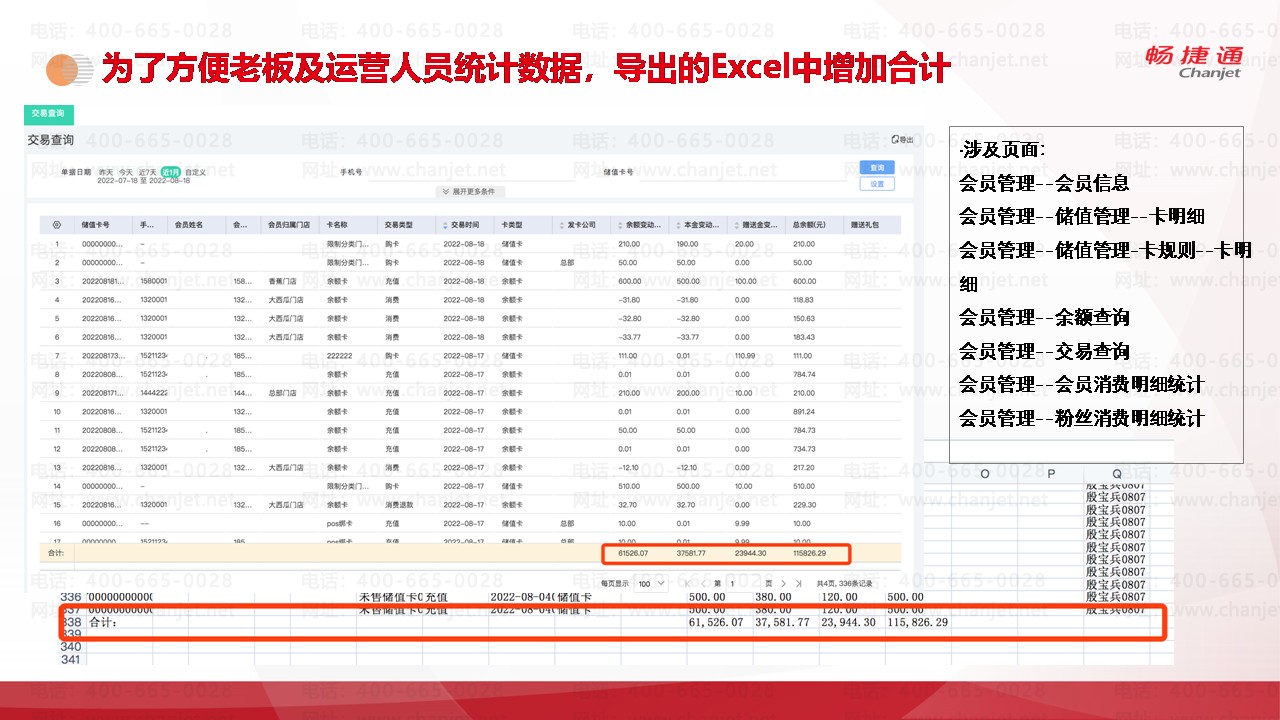Click the 1580001 phone number cell
1280x720 pixels.
pos(153,281)
